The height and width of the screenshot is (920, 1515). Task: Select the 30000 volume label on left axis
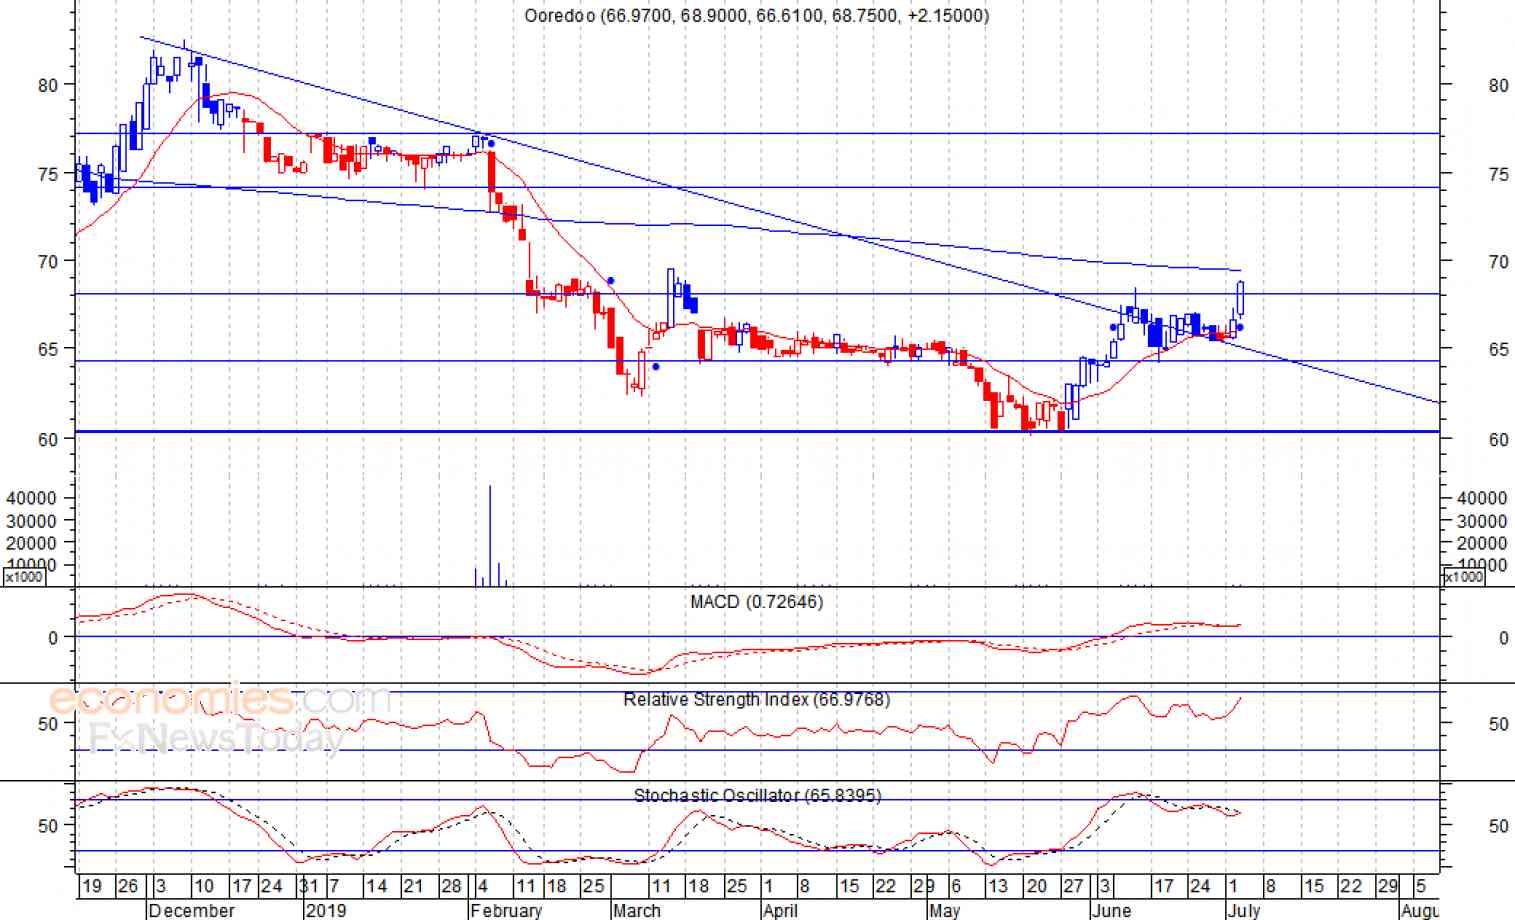tap(31, 521)
